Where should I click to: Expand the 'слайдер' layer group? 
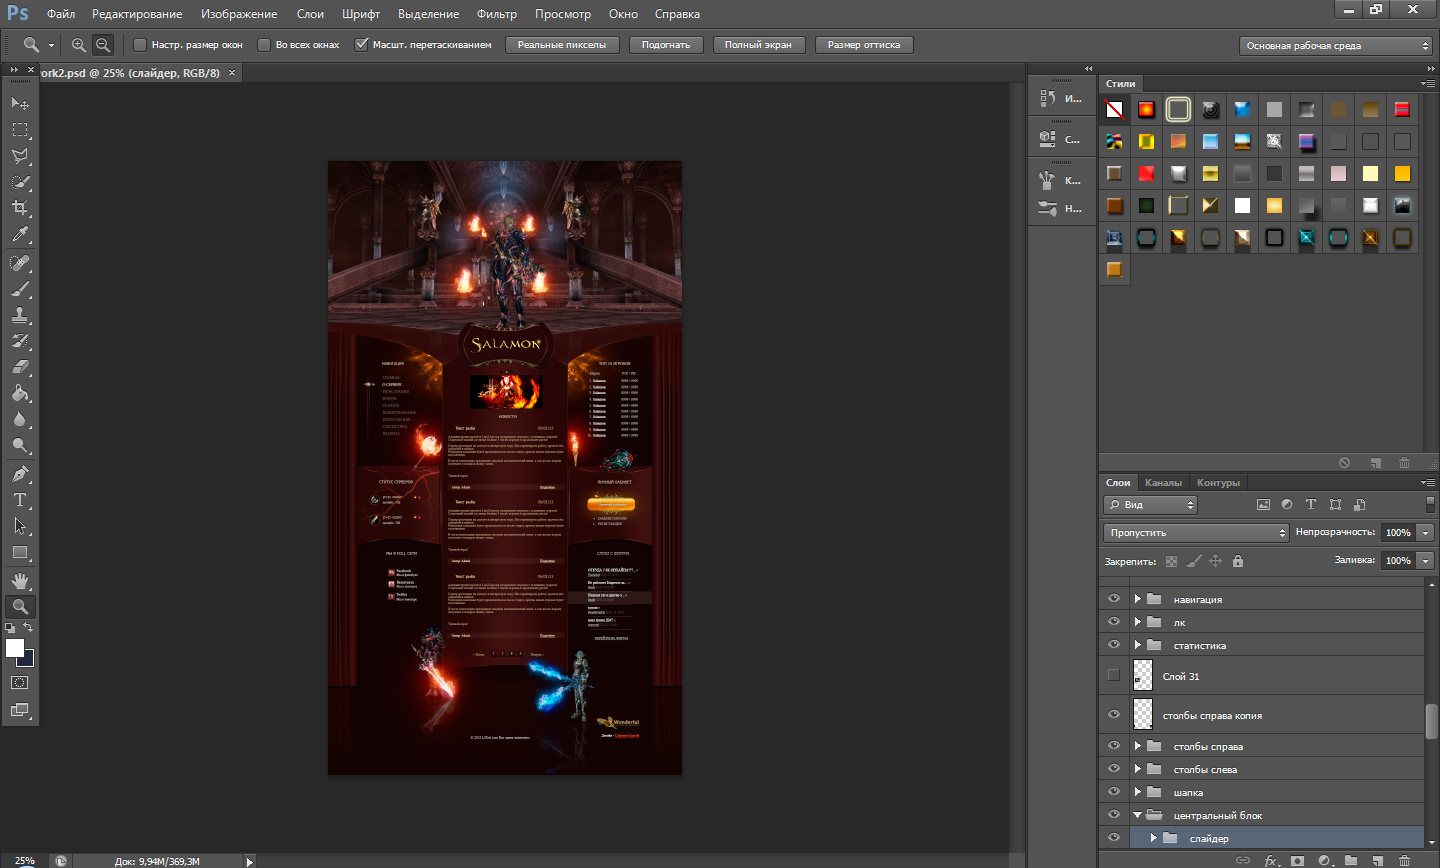pos(1154,838)
